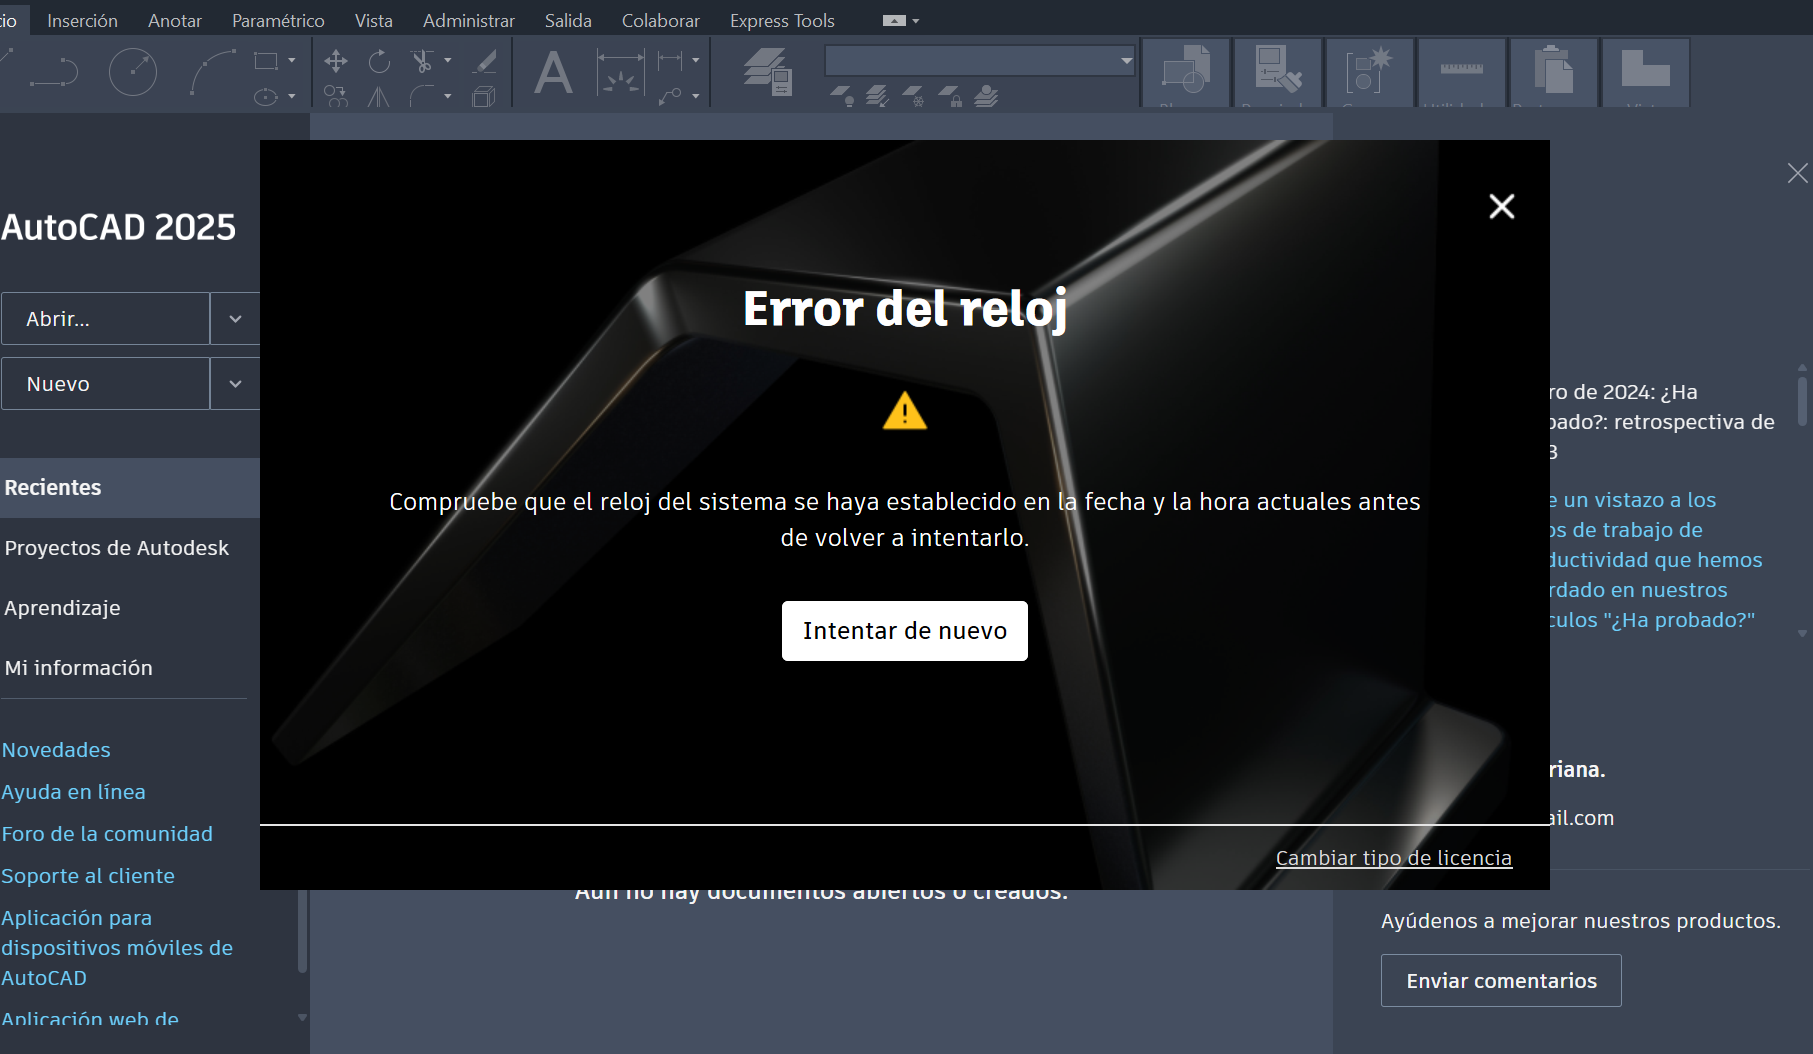Expand the Abrir button dropdown

(234, 318)
